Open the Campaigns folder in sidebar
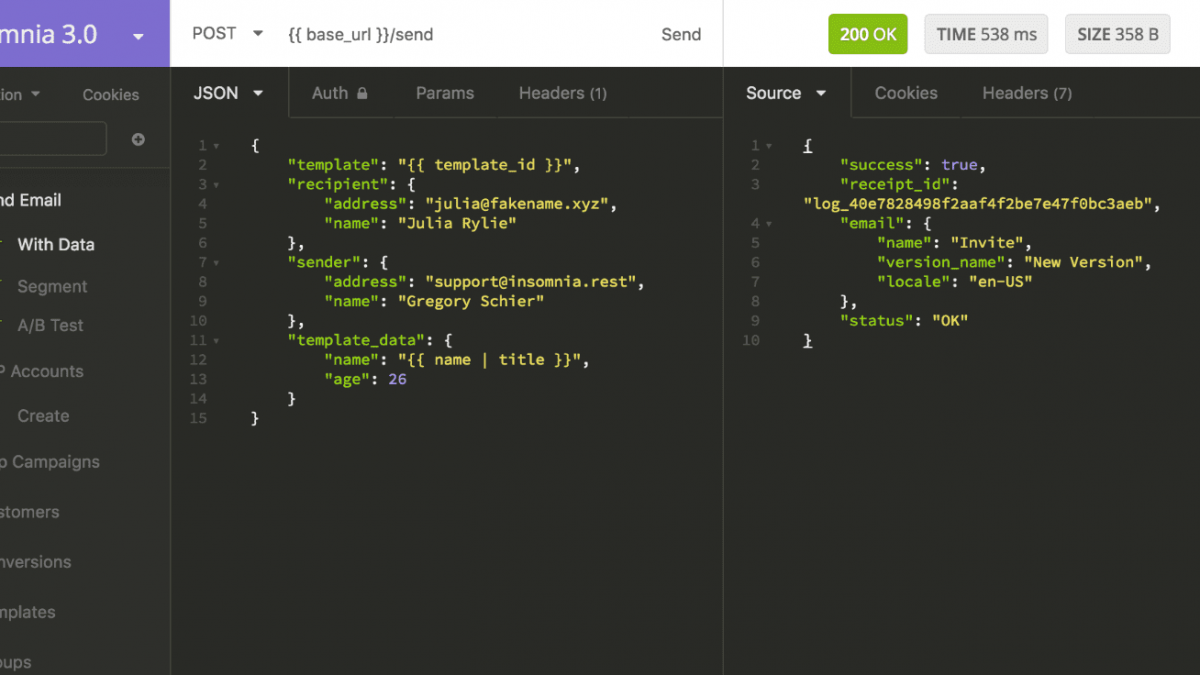Viewport: 1200px width, 675px height. tap(50, 462)
